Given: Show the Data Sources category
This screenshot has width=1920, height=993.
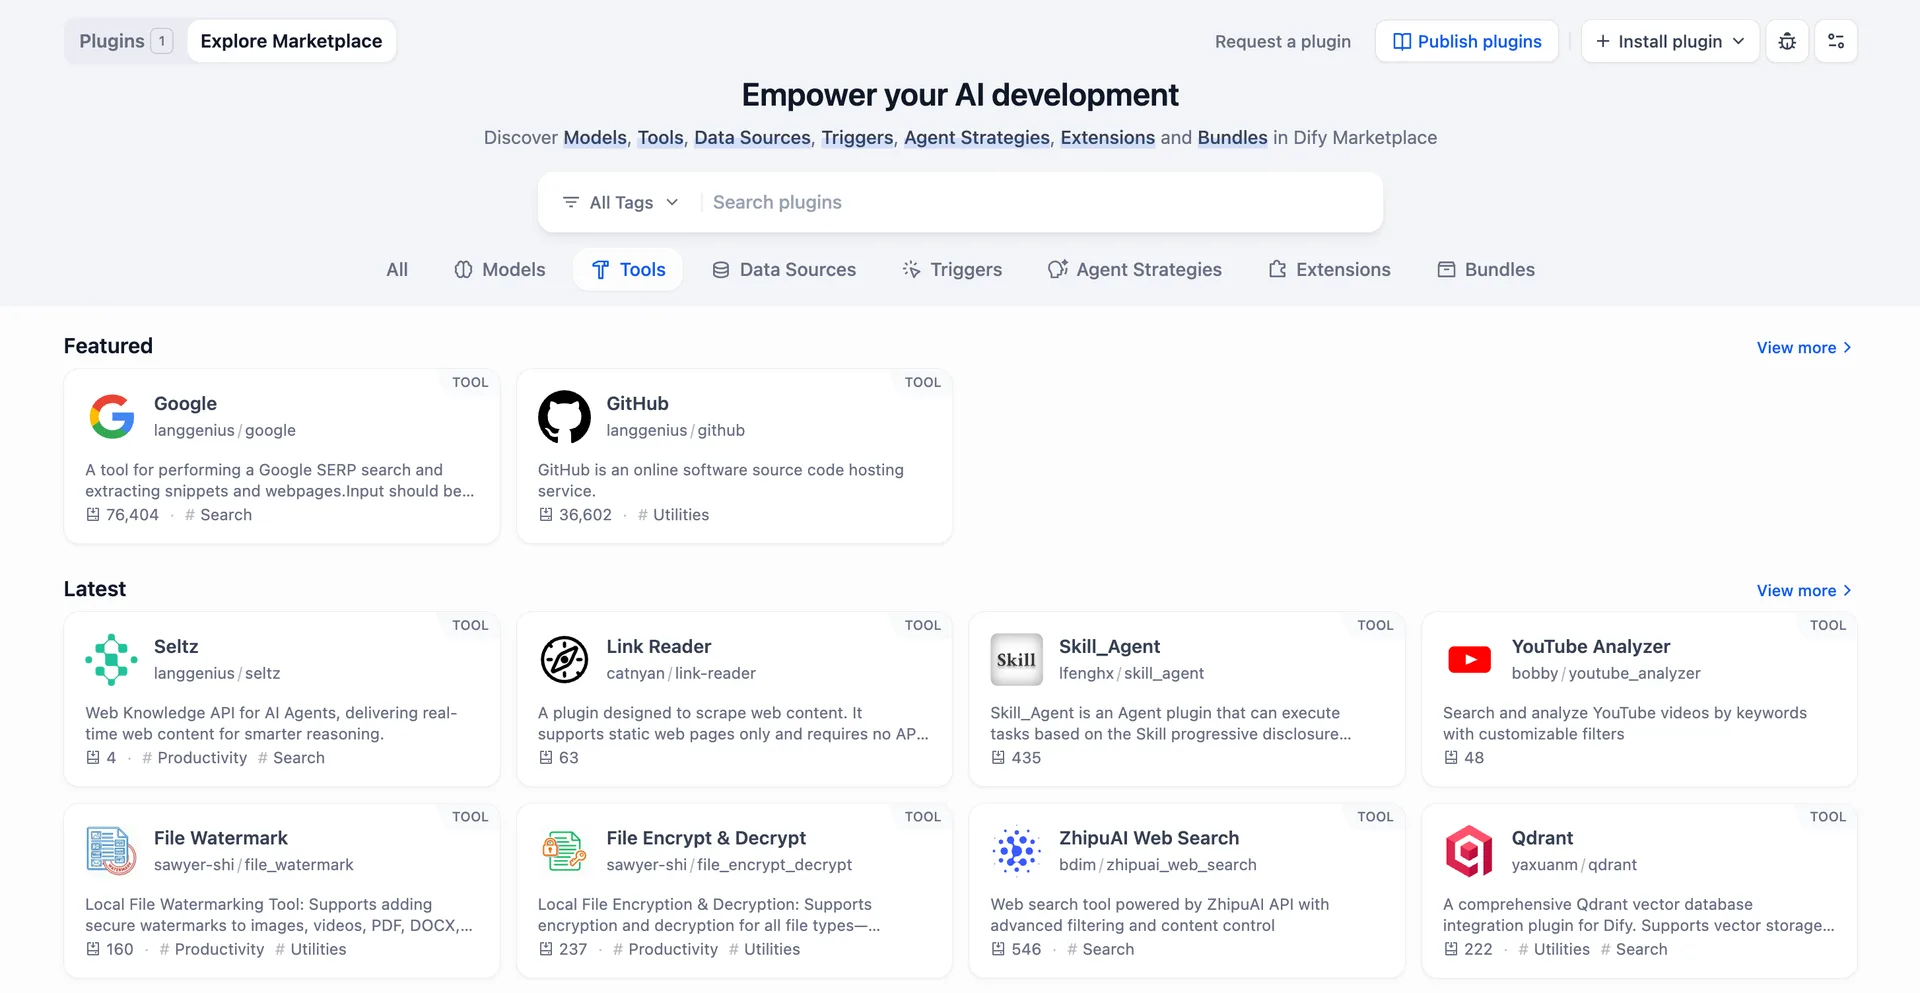Looking at the screenshot, I should [x=784, y=270].
